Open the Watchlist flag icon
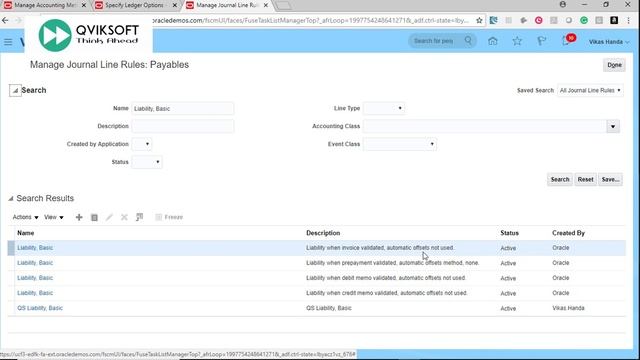 [x=542, y=41]
